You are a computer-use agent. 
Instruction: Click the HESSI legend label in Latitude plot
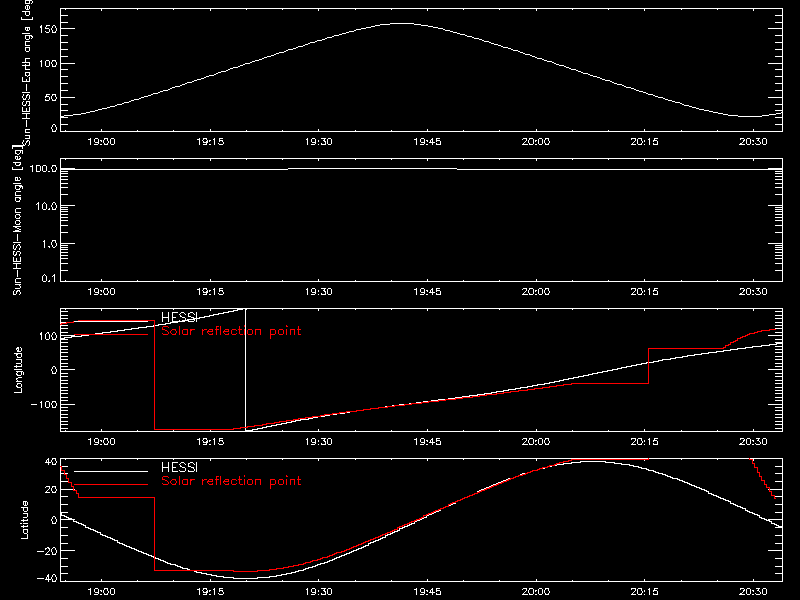coord(179,467)
